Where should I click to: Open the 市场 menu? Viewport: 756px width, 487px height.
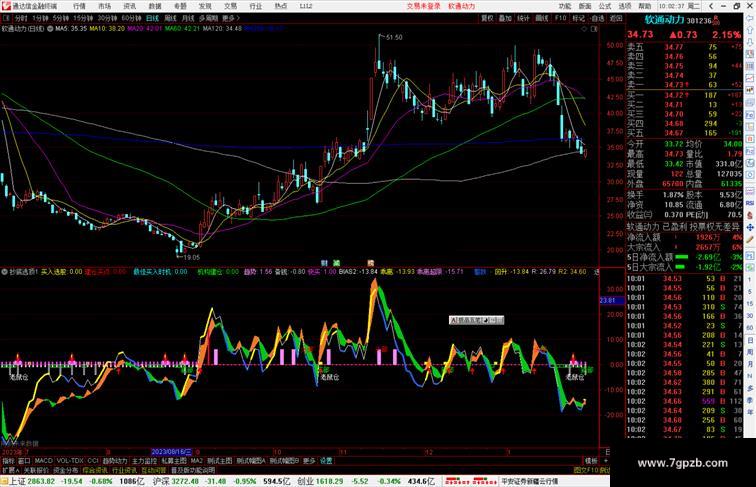tap(105, 6)
